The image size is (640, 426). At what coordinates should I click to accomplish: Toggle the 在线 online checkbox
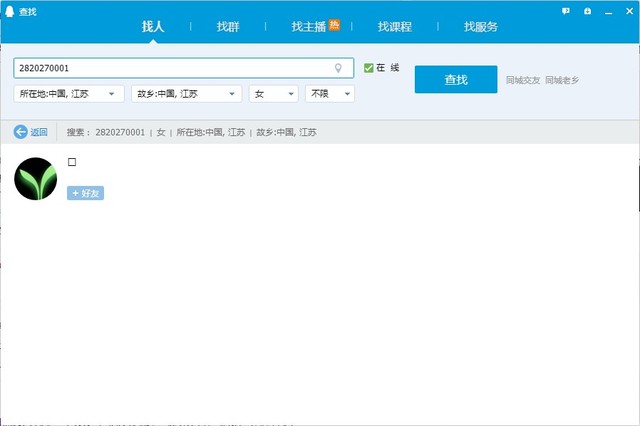tap(368, 68)
